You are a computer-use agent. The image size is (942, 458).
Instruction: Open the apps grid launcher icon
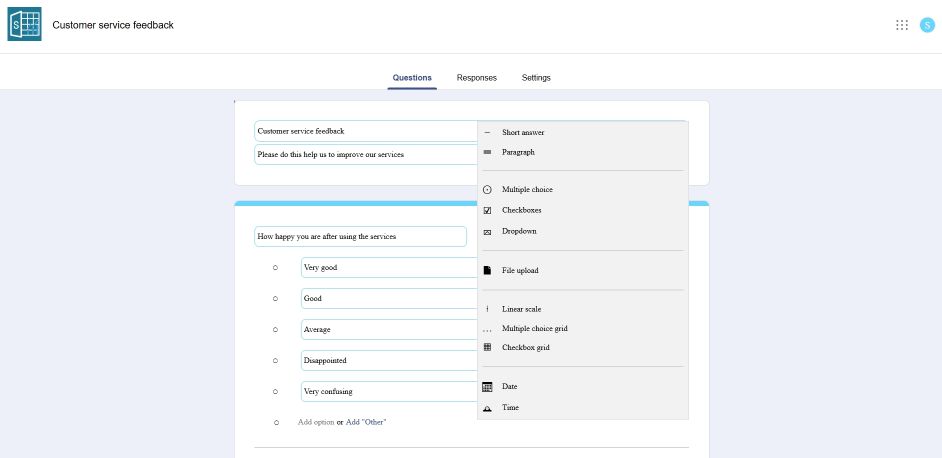coord(902,25)
